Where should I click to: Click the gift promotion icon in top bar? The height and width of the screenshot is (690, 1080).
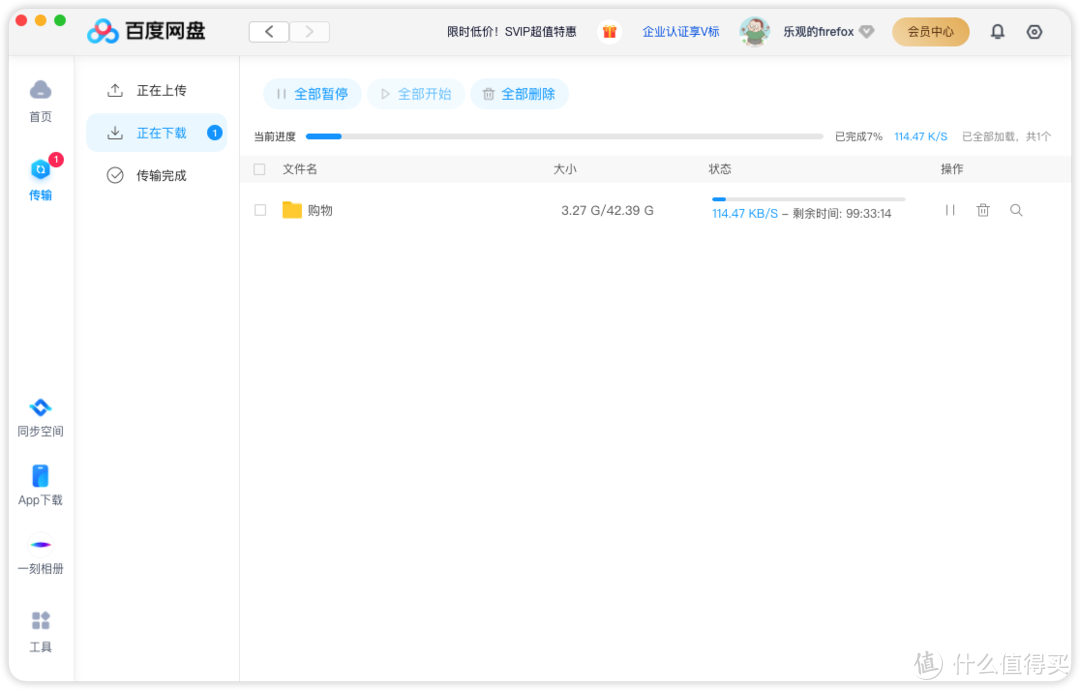[610, 31]
